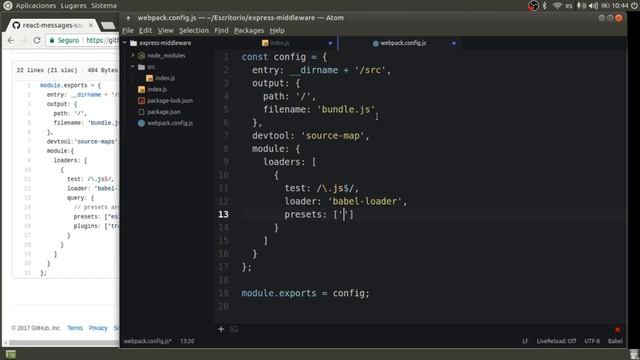640x360 pixels.
Task: Click the Wi-Fi network tray icon
Action: (557, 5)
